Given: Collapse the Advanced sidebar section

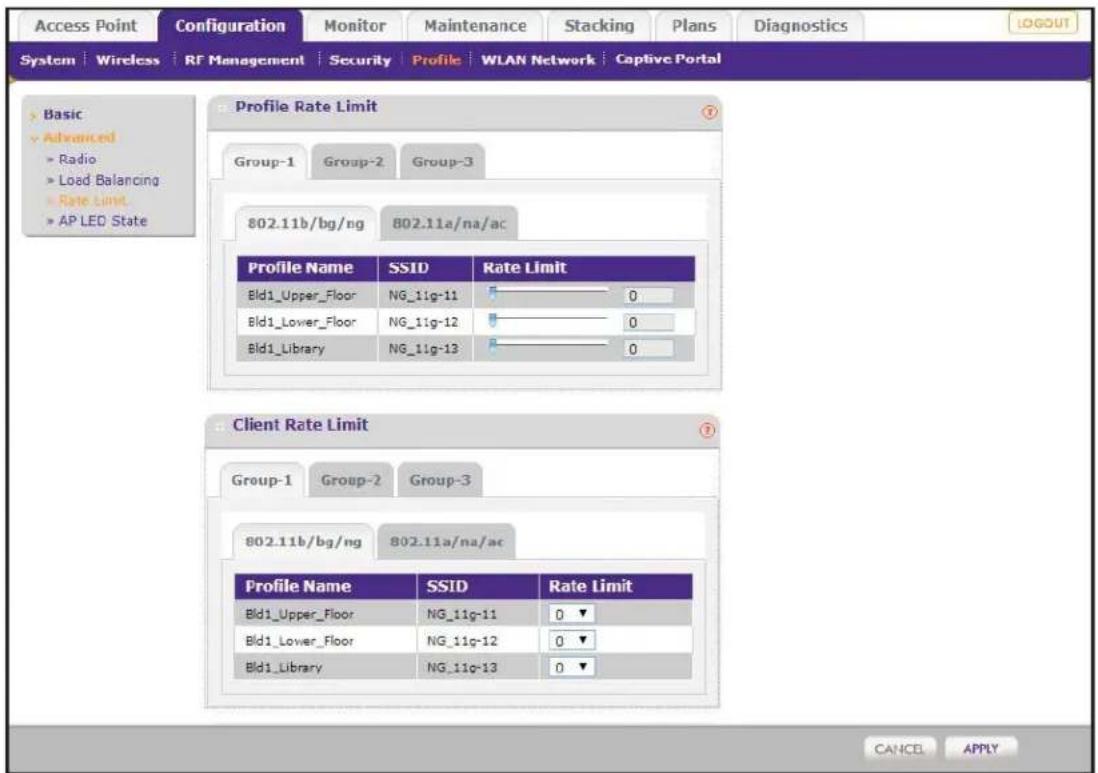Looking at the screenshot, I should click(78, 137).
